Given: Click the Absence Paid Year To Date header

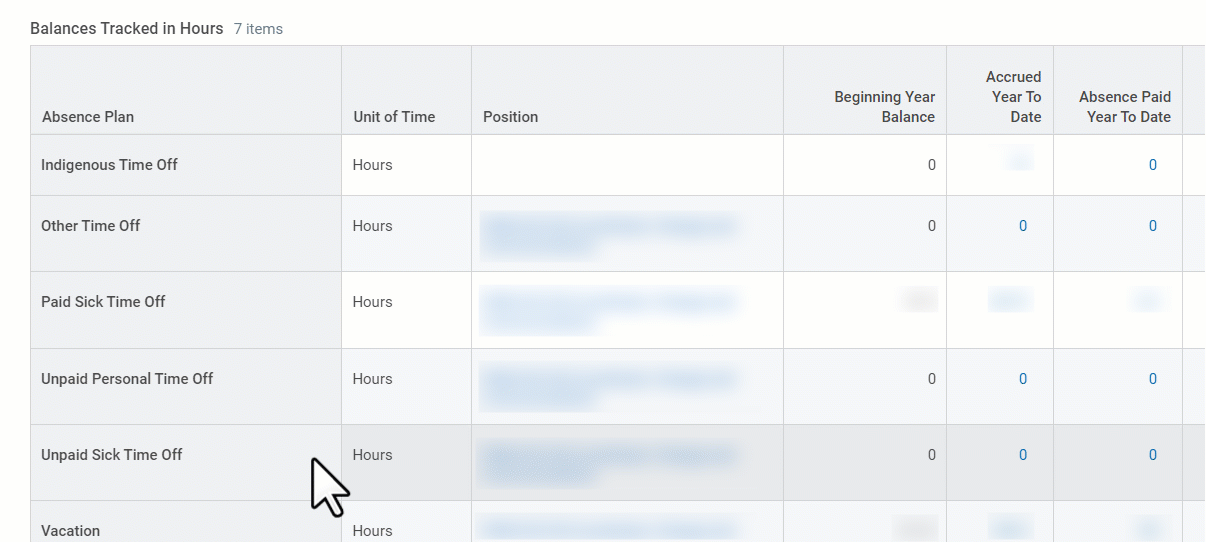Looking at the screenshot, I should click(1124, 107).
